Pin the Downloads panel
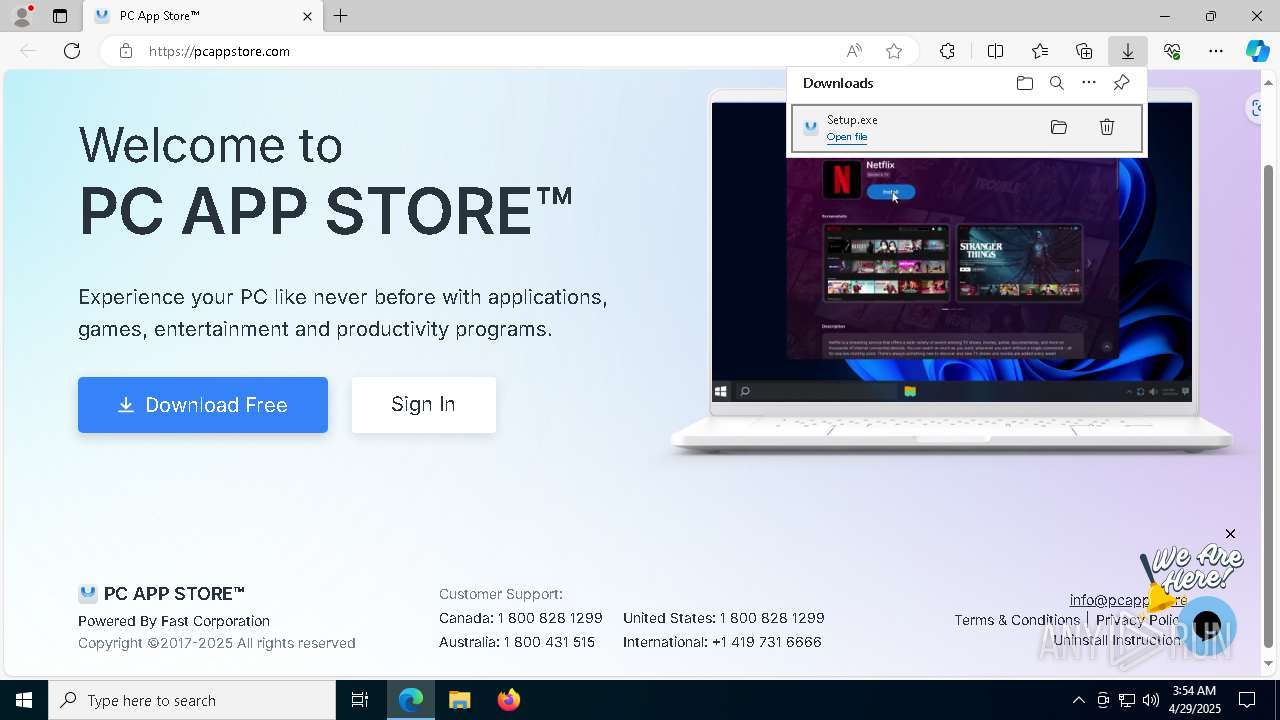1280x720 pixels. (x=1121, y=83)
